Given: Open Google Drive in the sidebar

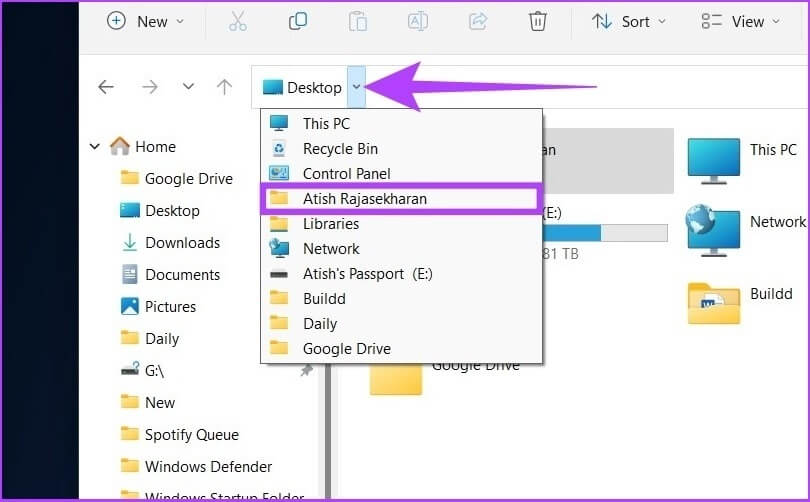Looking at the screenshot, I should click(177, 179).
